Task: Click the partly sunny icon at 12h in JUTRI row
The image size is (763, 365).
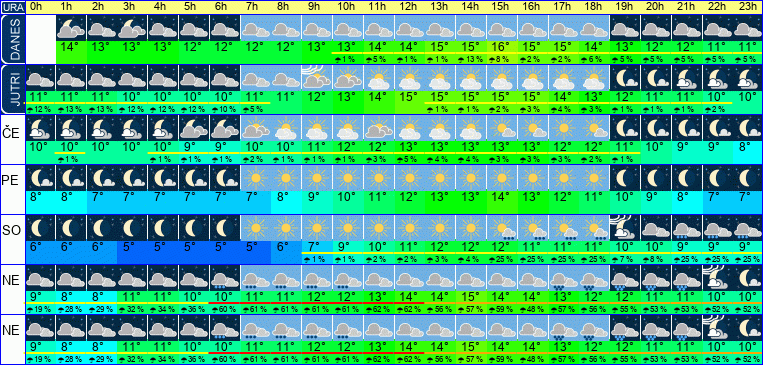Action: 409,77
